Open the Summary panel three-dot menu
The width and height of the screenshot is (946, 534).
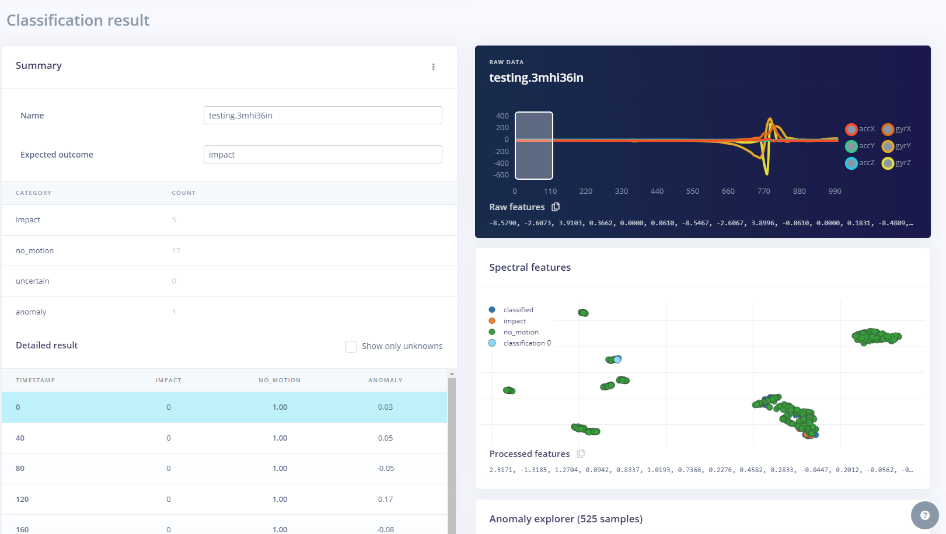click(x=433, y=67)
